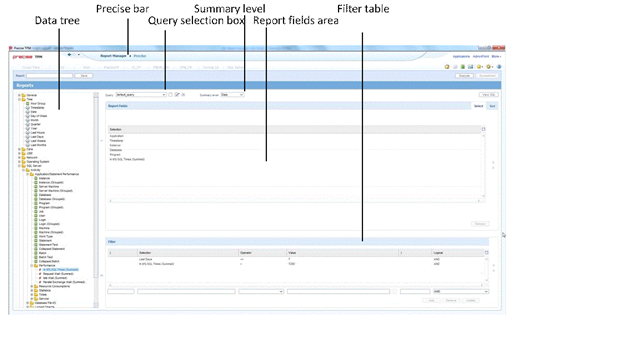Click the new query icon beside Query box
Viewport: 640px width, 360px height.
coord(171,95)
